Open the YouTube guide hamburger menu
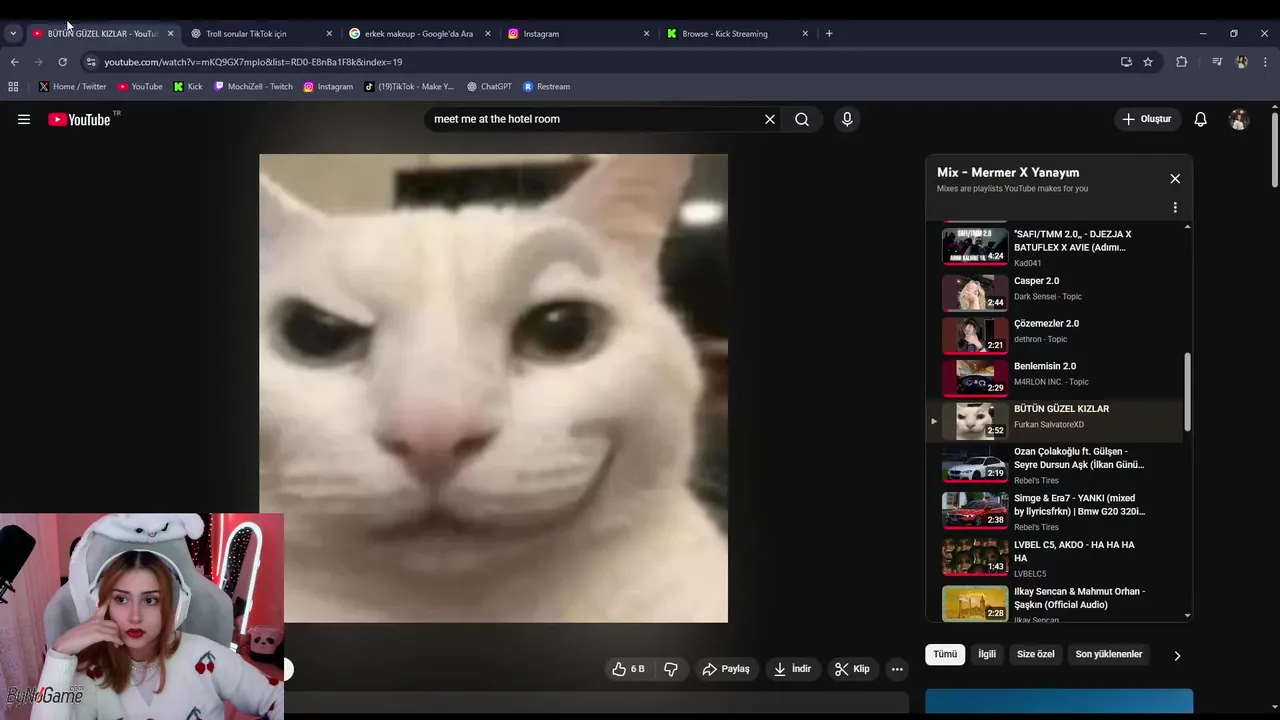1280x720 pixels. point(24,119)
